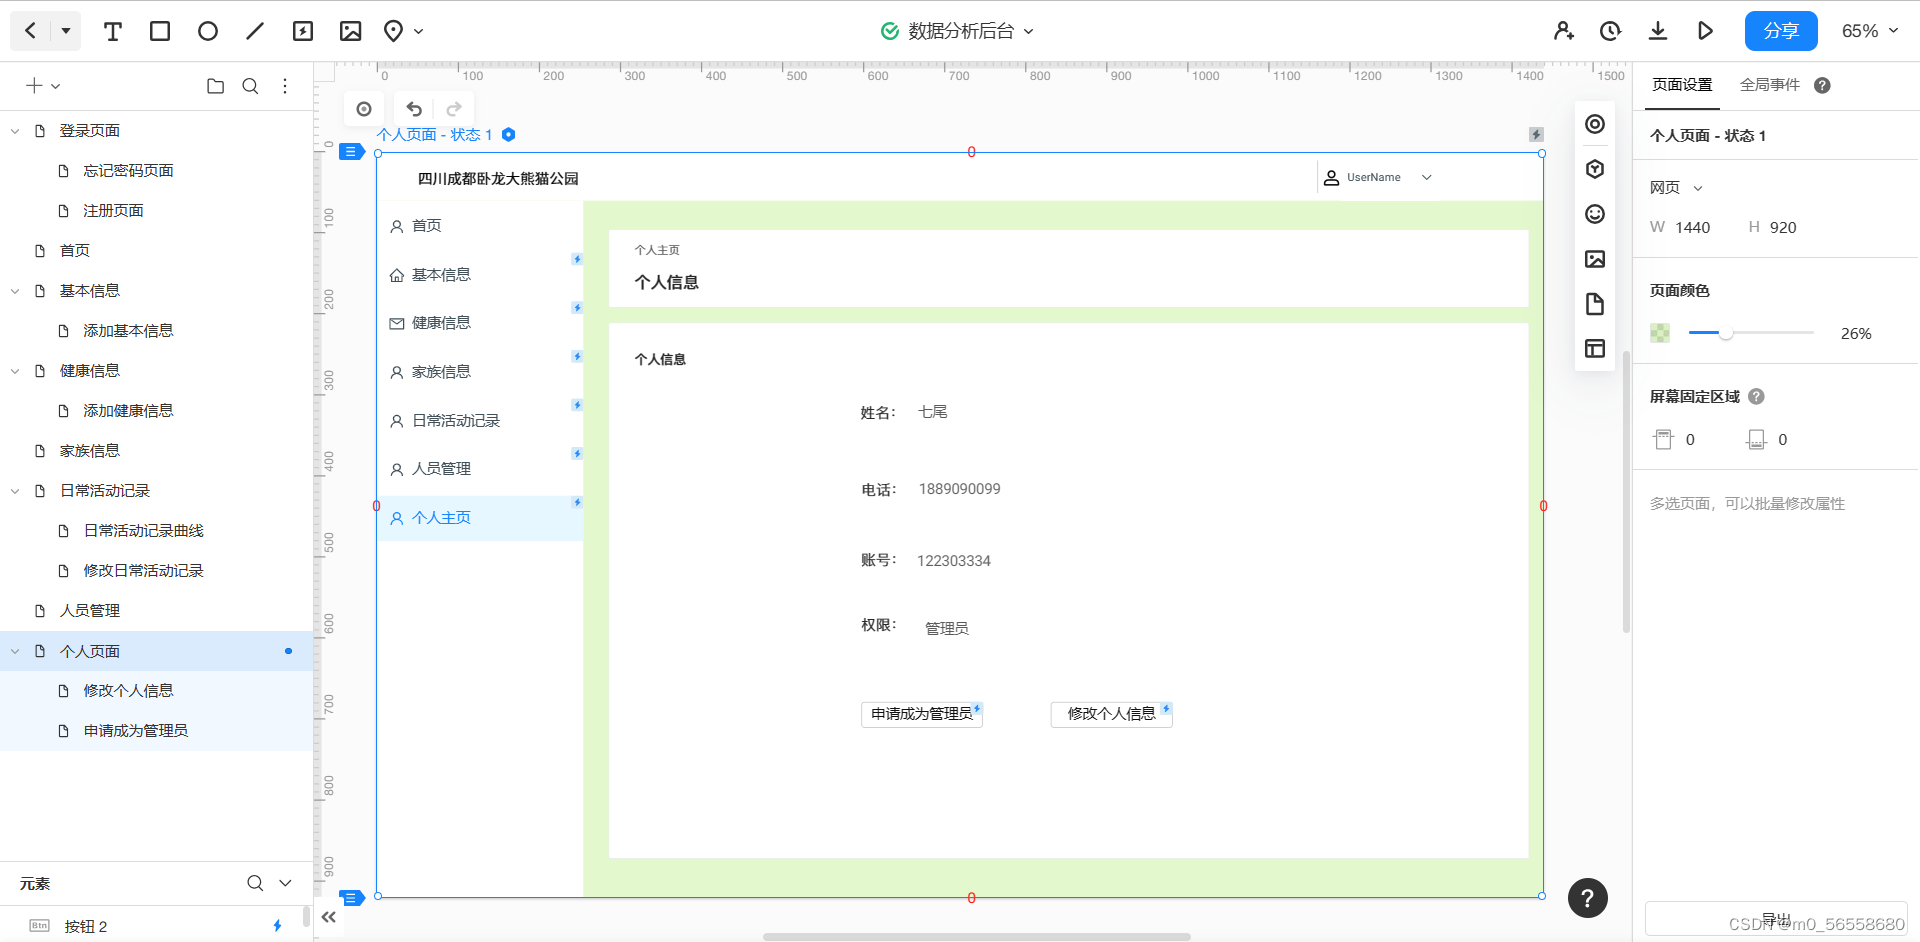Select 个人主页 in canvas sidebar menu
1920x942 pixels.
point(480,518)
